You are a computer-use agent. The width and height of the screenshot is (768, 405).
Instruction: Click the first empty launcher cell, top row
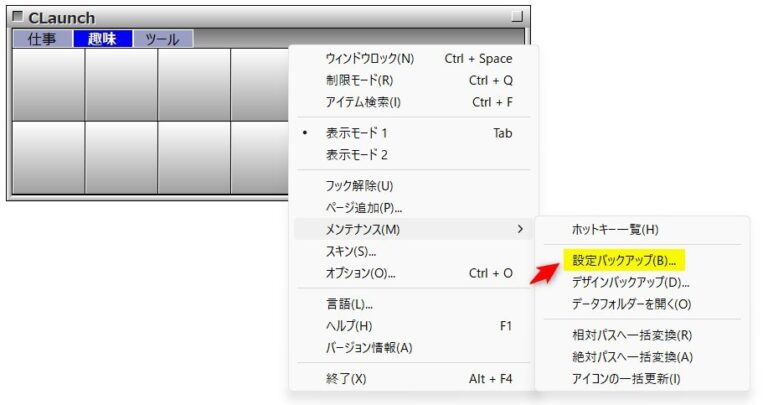48,85
